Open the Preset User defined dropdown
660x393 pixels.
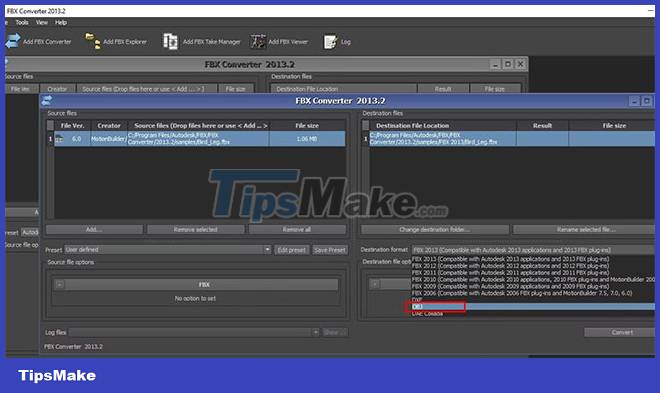click(168, 250)
